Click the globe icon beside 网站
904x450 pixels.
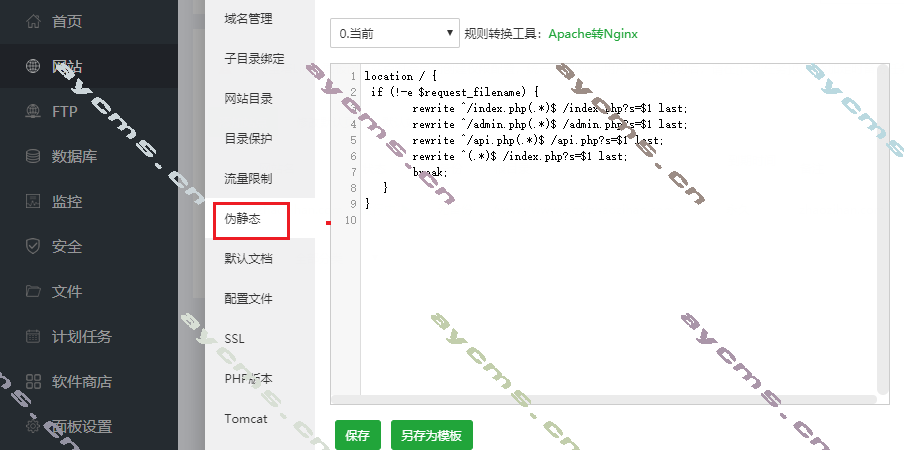tap(33, 66)
